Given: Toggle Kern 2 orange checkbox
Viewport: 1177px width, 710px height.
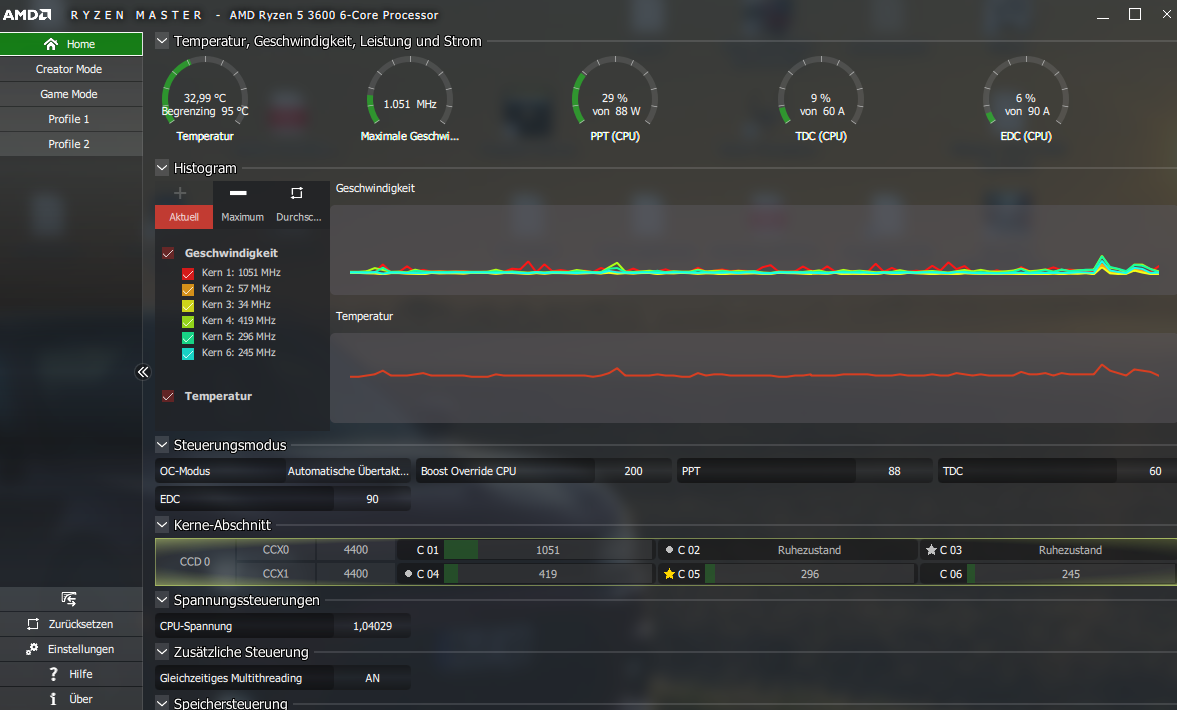Looking at the screenshot, I should pyautogui.click(x=188, y=289).
